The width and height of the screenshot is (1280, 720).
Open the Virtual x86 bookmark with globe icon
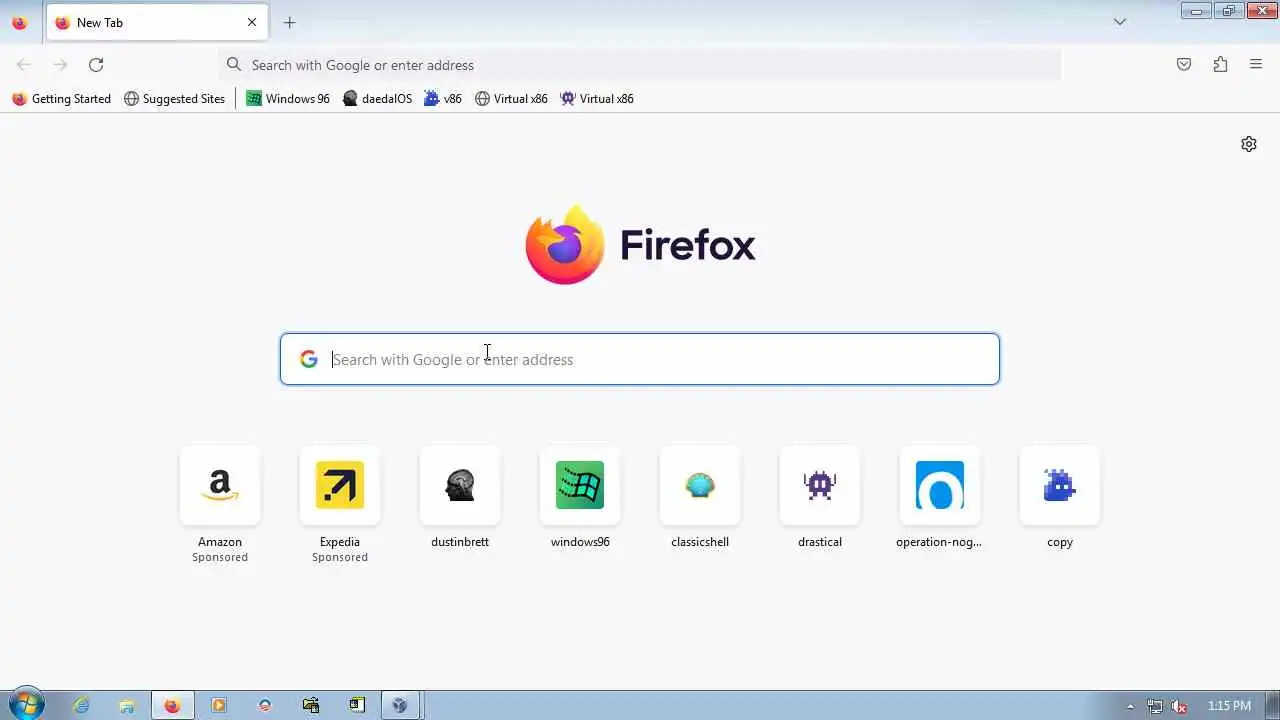point(511,98)
